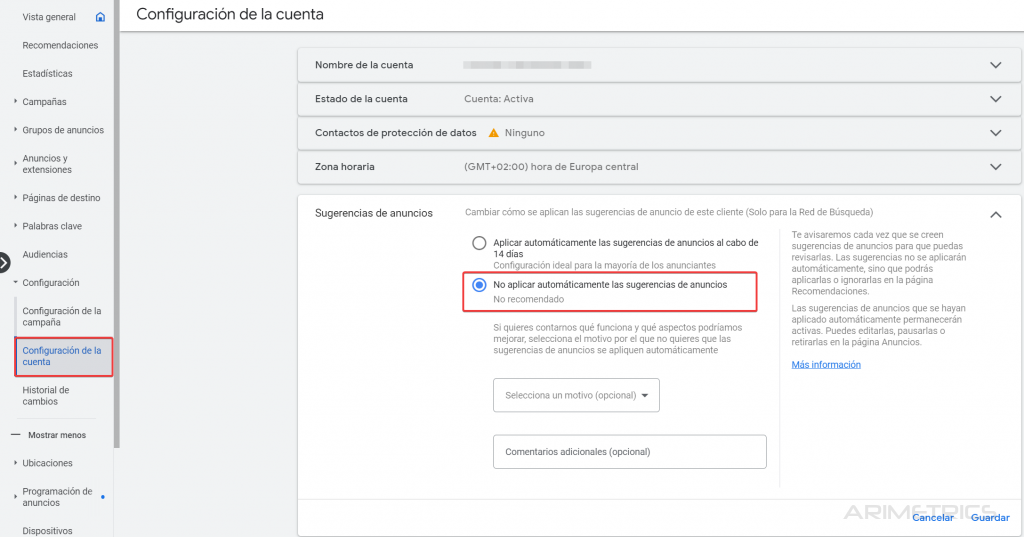The image size is (1024, 537).
Task: Expand the Zona horaria section
Action: coord(995,167)
